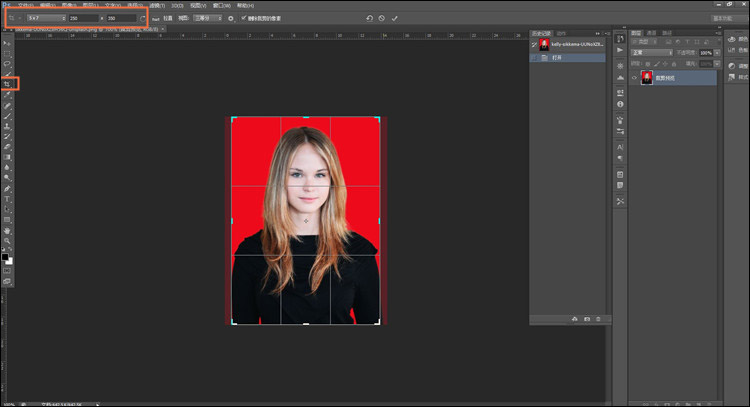Click the foreground color swatch

pos(5,255)
